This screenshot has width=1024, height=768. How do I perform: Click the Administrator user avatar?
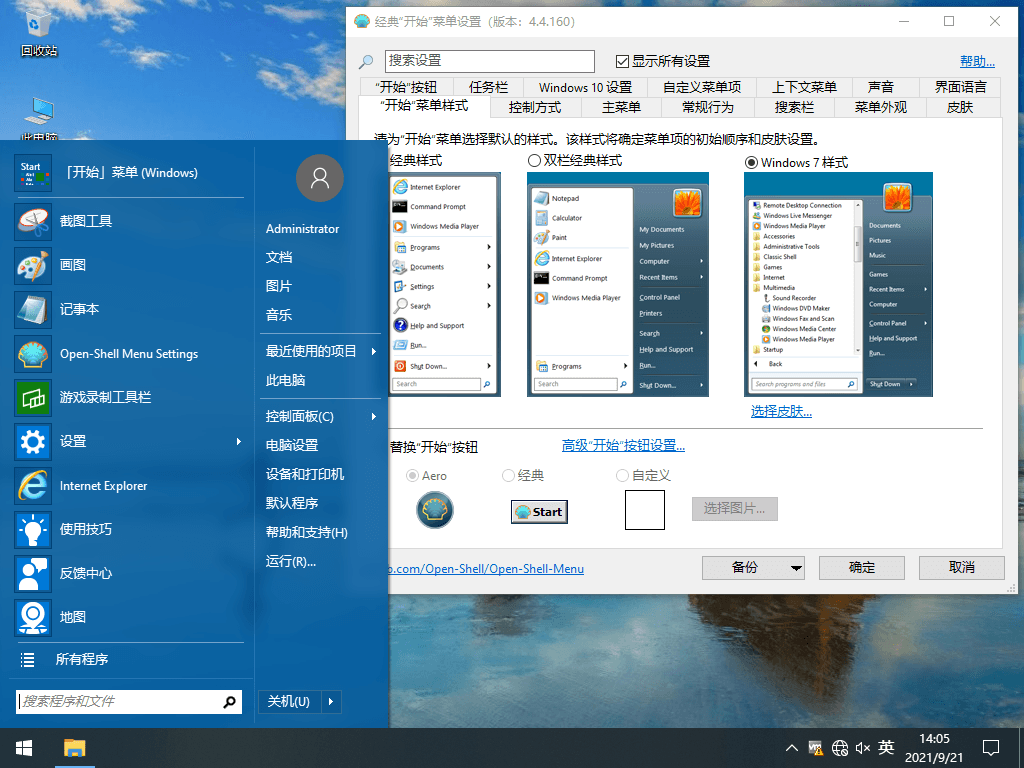click(x=319, y=178)
